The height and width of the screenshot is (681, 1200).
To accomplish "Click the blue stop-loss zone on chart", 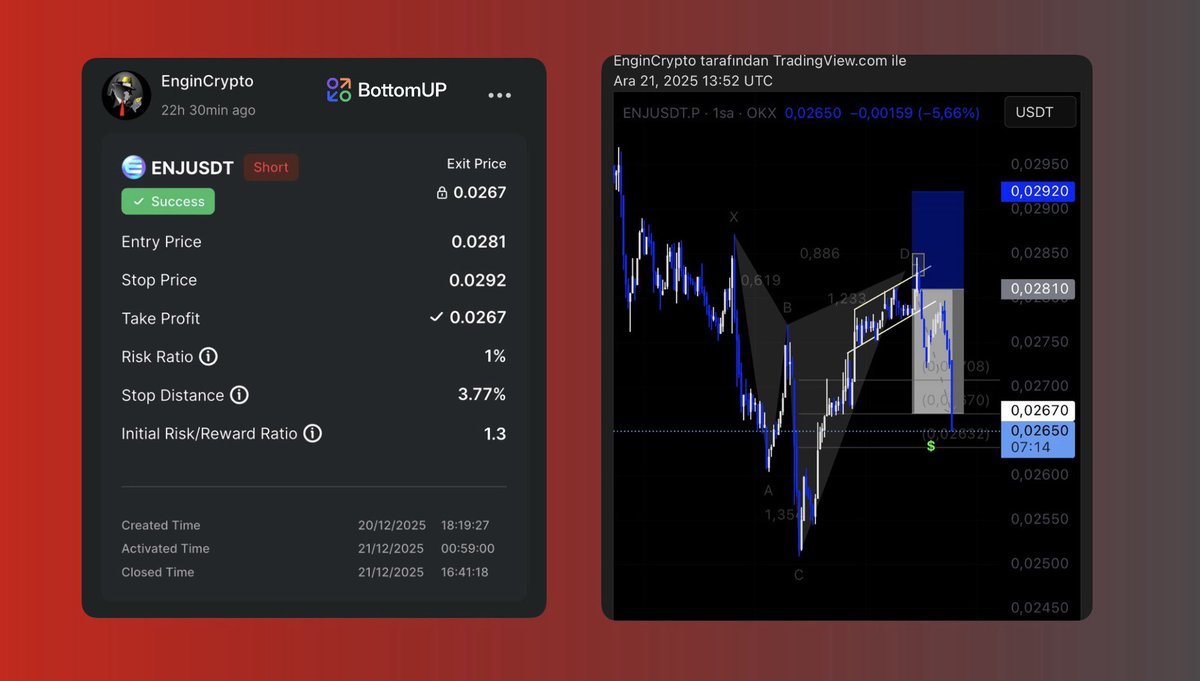I will coord(937,240).
